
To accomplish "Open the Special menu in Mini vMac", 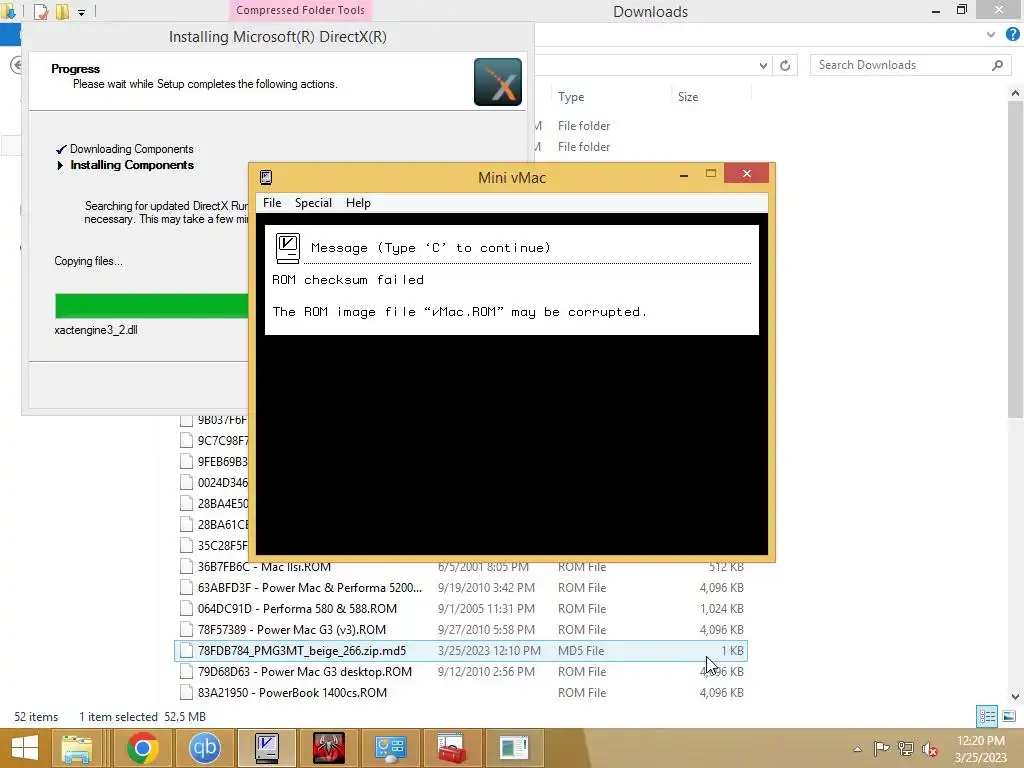I will [313, 203].
